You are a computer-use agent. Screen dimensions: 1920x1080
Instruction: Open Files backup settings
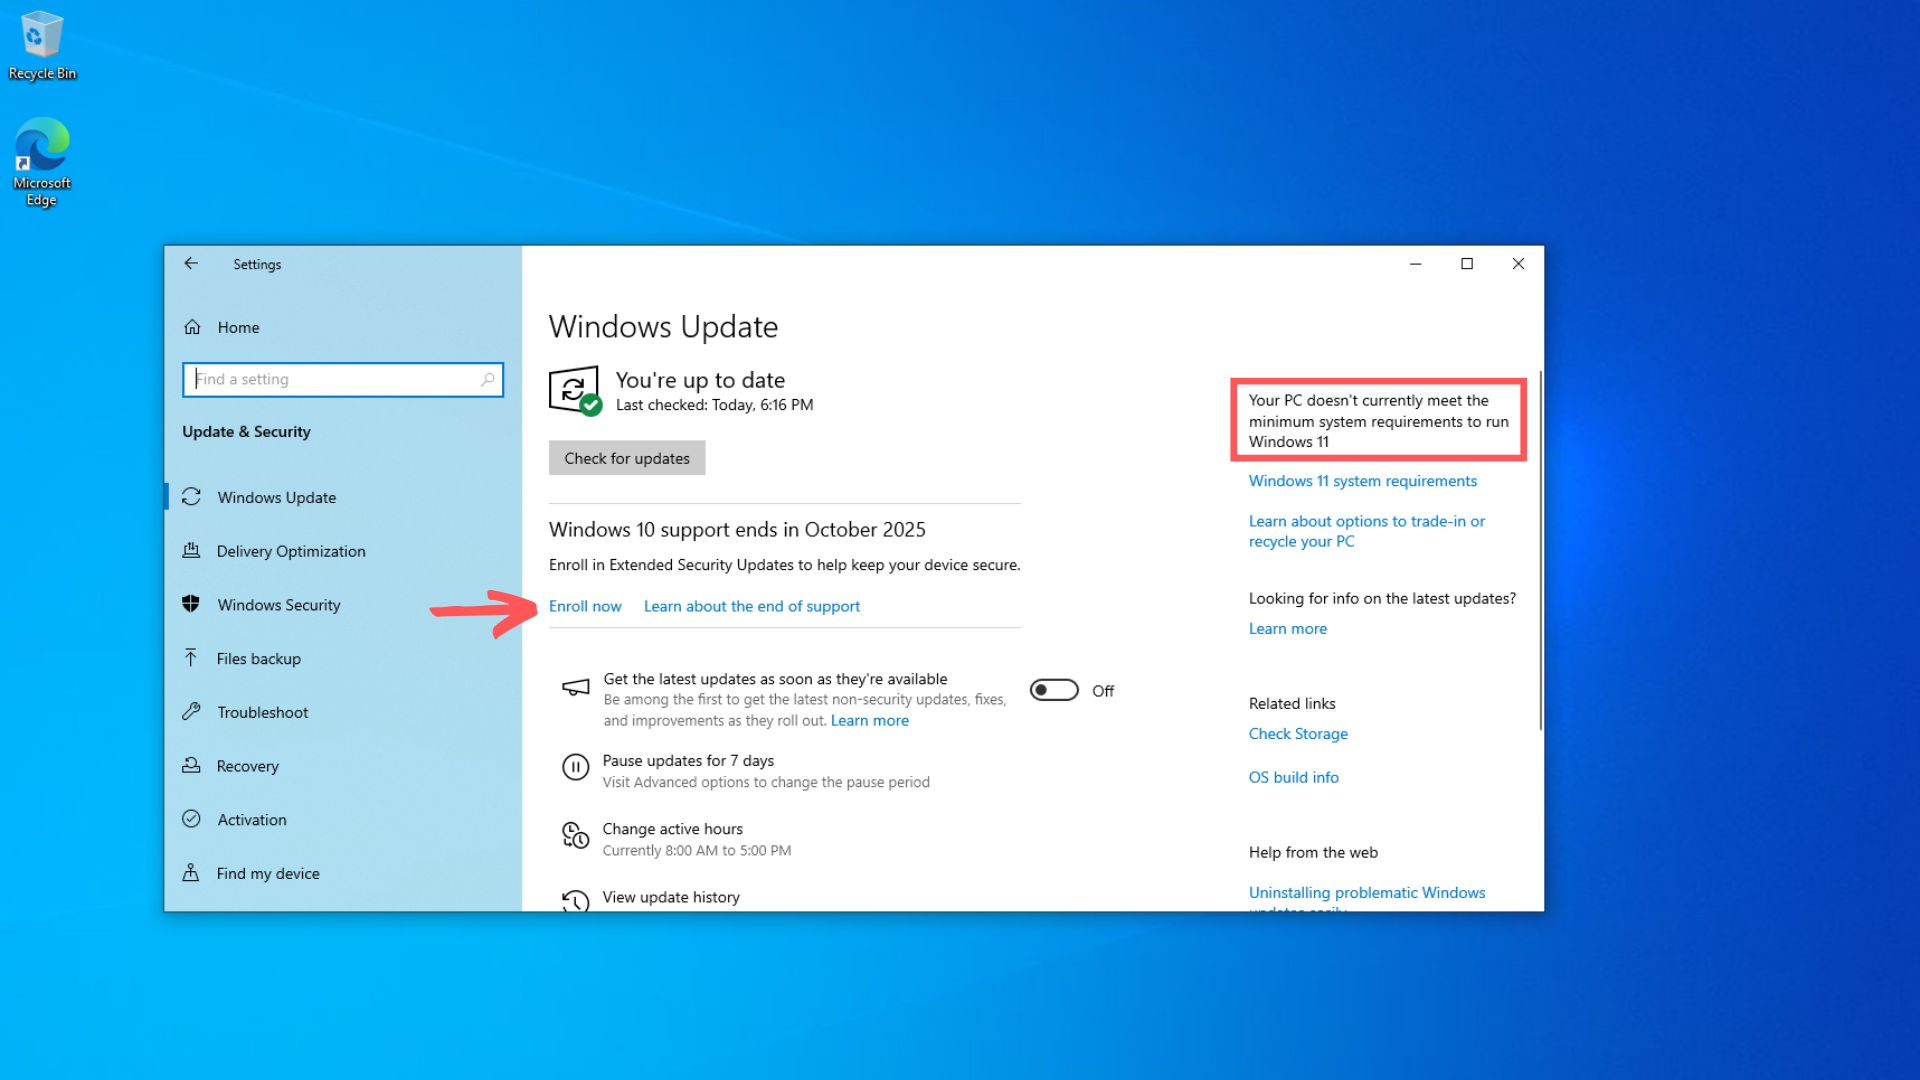pyautogui.click(x=258, y=658)
